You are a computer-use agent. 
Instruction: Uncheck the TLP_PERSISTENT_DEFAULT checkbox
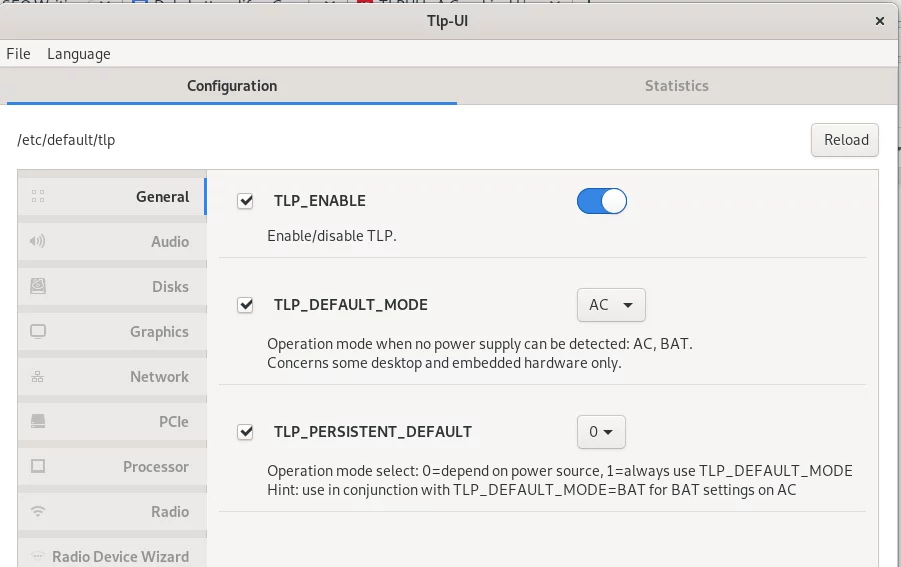tap(245, 432)
